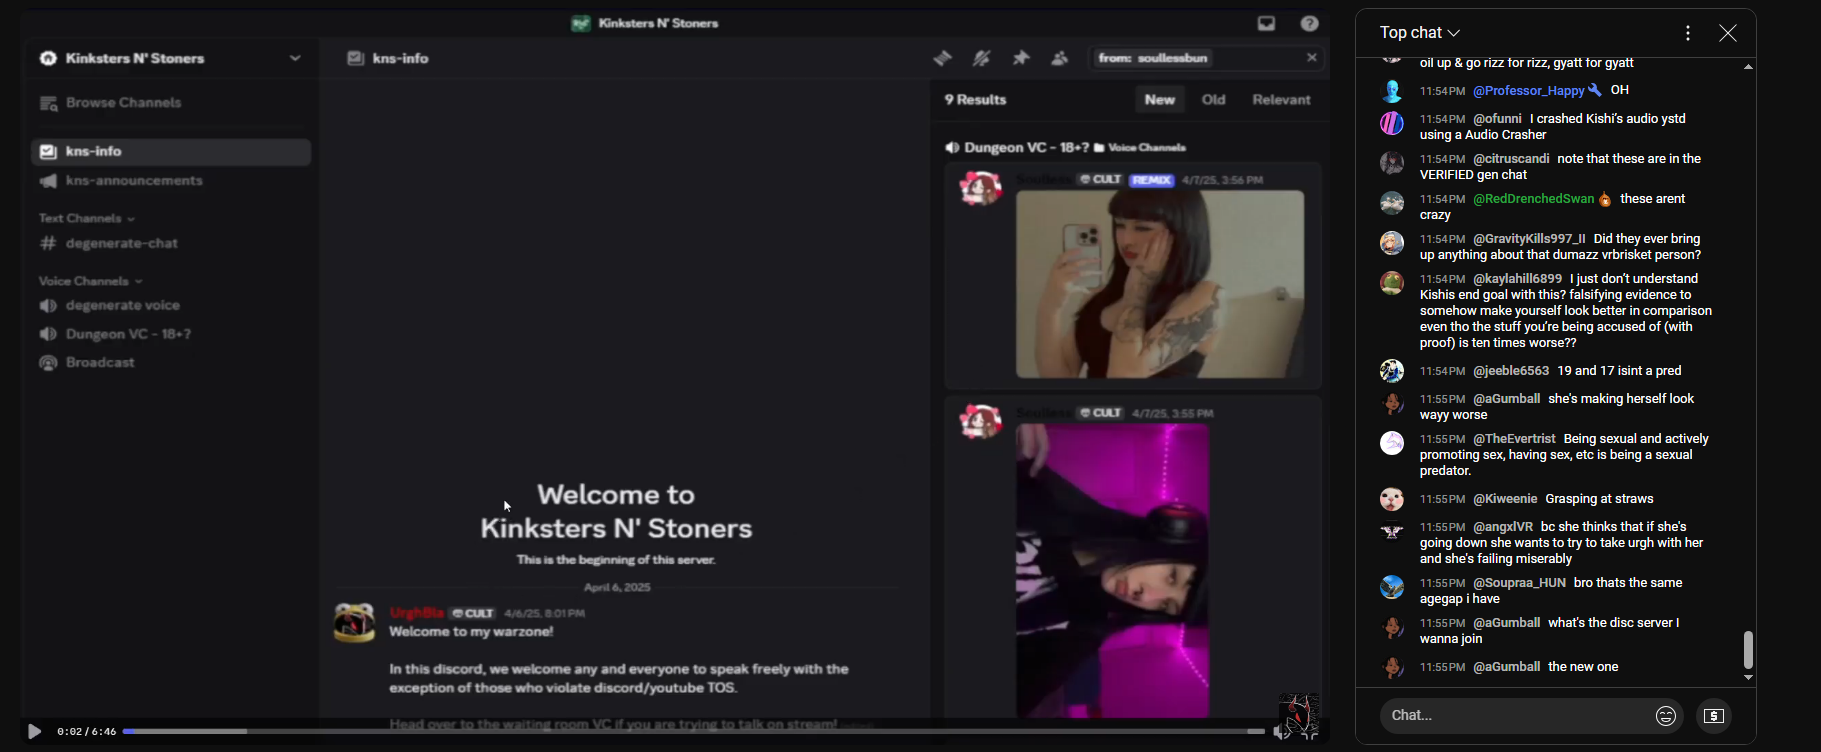This screenshot has width=1821, height=752.
Task: Collapse the Voice Channels category
Action: pyautogui.click(x=90, y=281)
